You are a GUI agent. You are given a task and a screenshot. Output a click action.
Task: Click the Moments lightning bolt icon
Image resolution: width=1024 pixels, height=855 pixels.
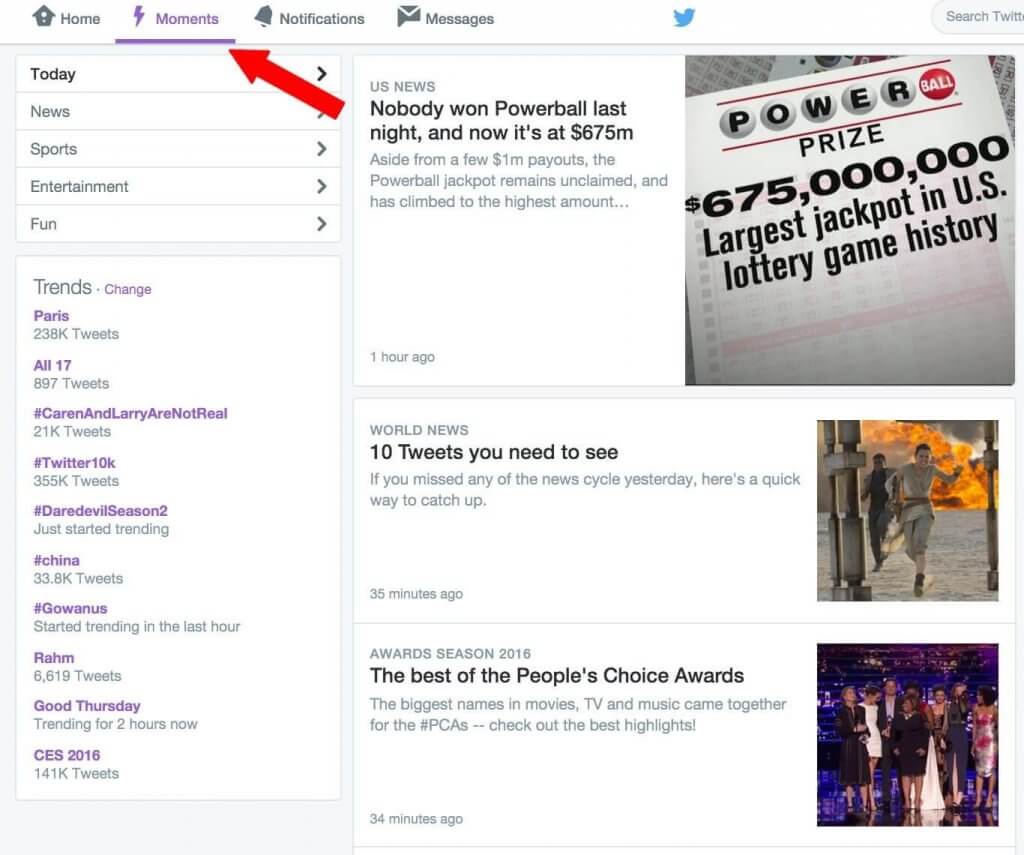pos(138,16)
